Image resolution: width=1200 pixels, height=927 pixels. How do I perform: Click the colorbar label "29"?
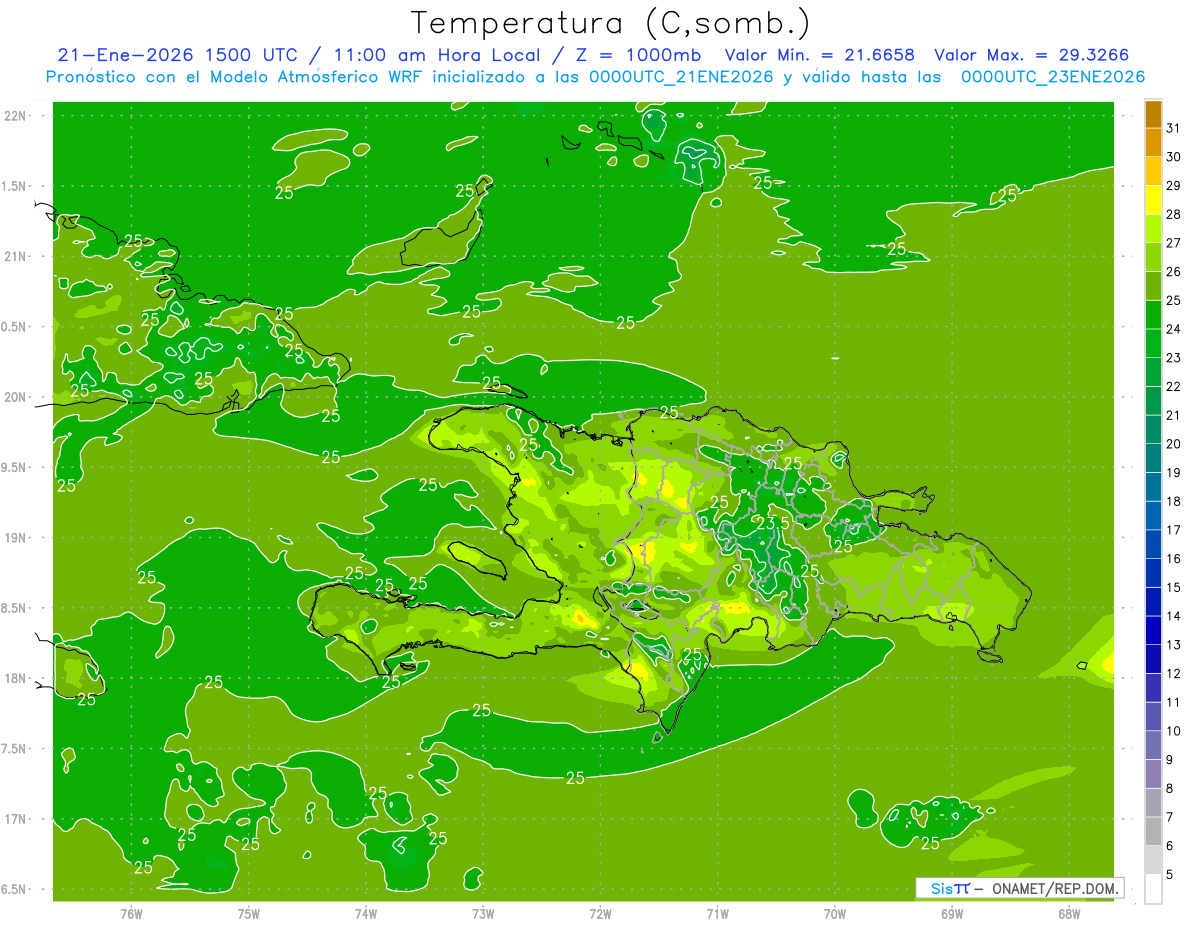[x=1173, y=186]
